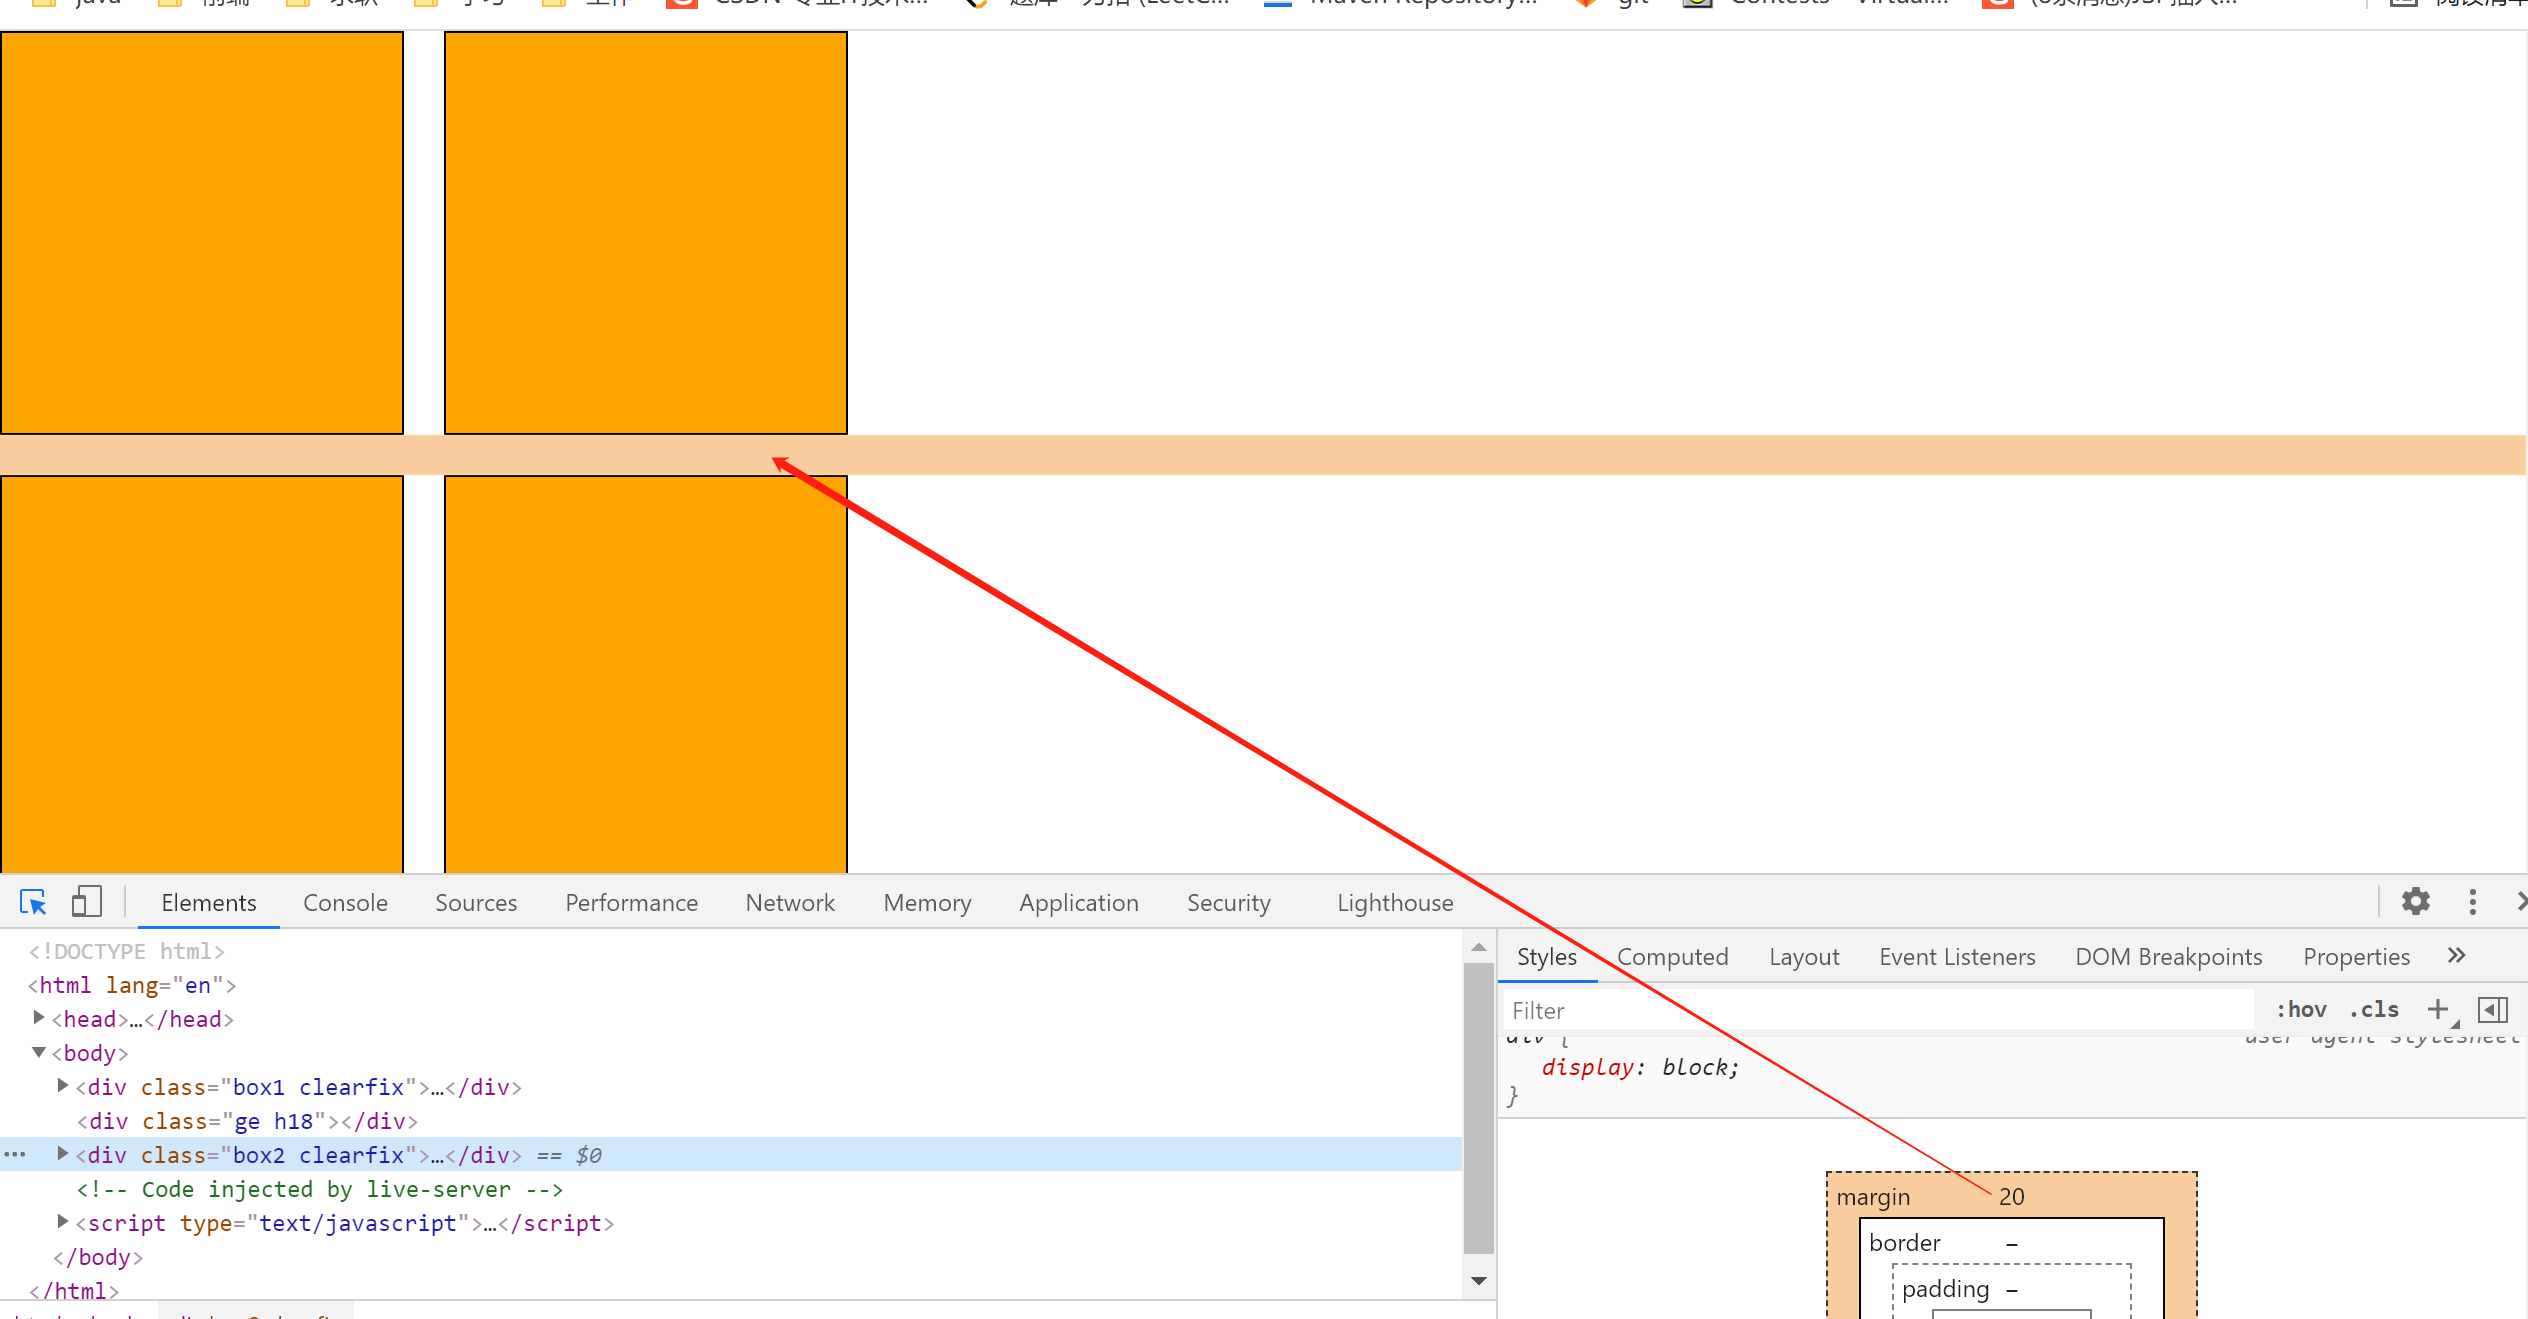Screen dimensions: 2528x1319
Task: Click the display property name
Action: [1587, 1067]
